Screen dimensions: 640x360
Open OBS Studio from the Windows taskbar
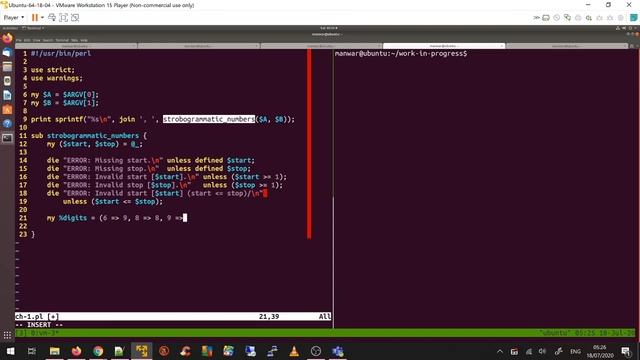pos(316,351)
